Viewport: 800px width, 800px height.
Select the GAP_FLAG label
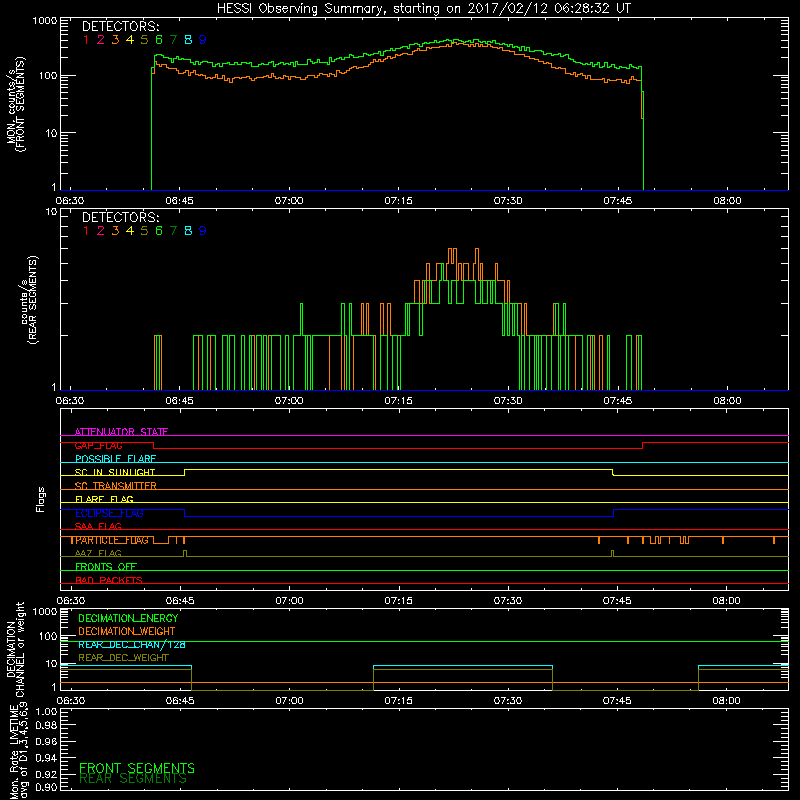click(x=98, y=445)
